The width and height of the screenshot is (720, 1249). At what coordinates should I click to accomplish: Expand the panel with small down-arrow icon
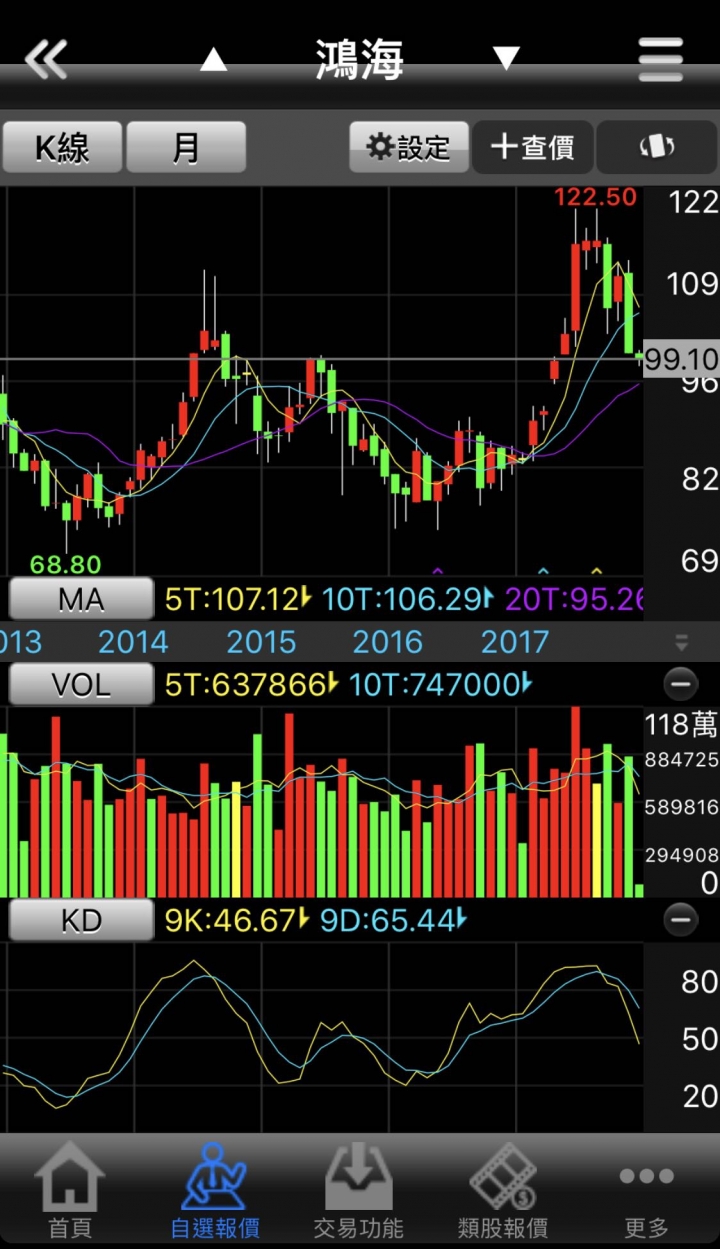[x=682, y=642]
